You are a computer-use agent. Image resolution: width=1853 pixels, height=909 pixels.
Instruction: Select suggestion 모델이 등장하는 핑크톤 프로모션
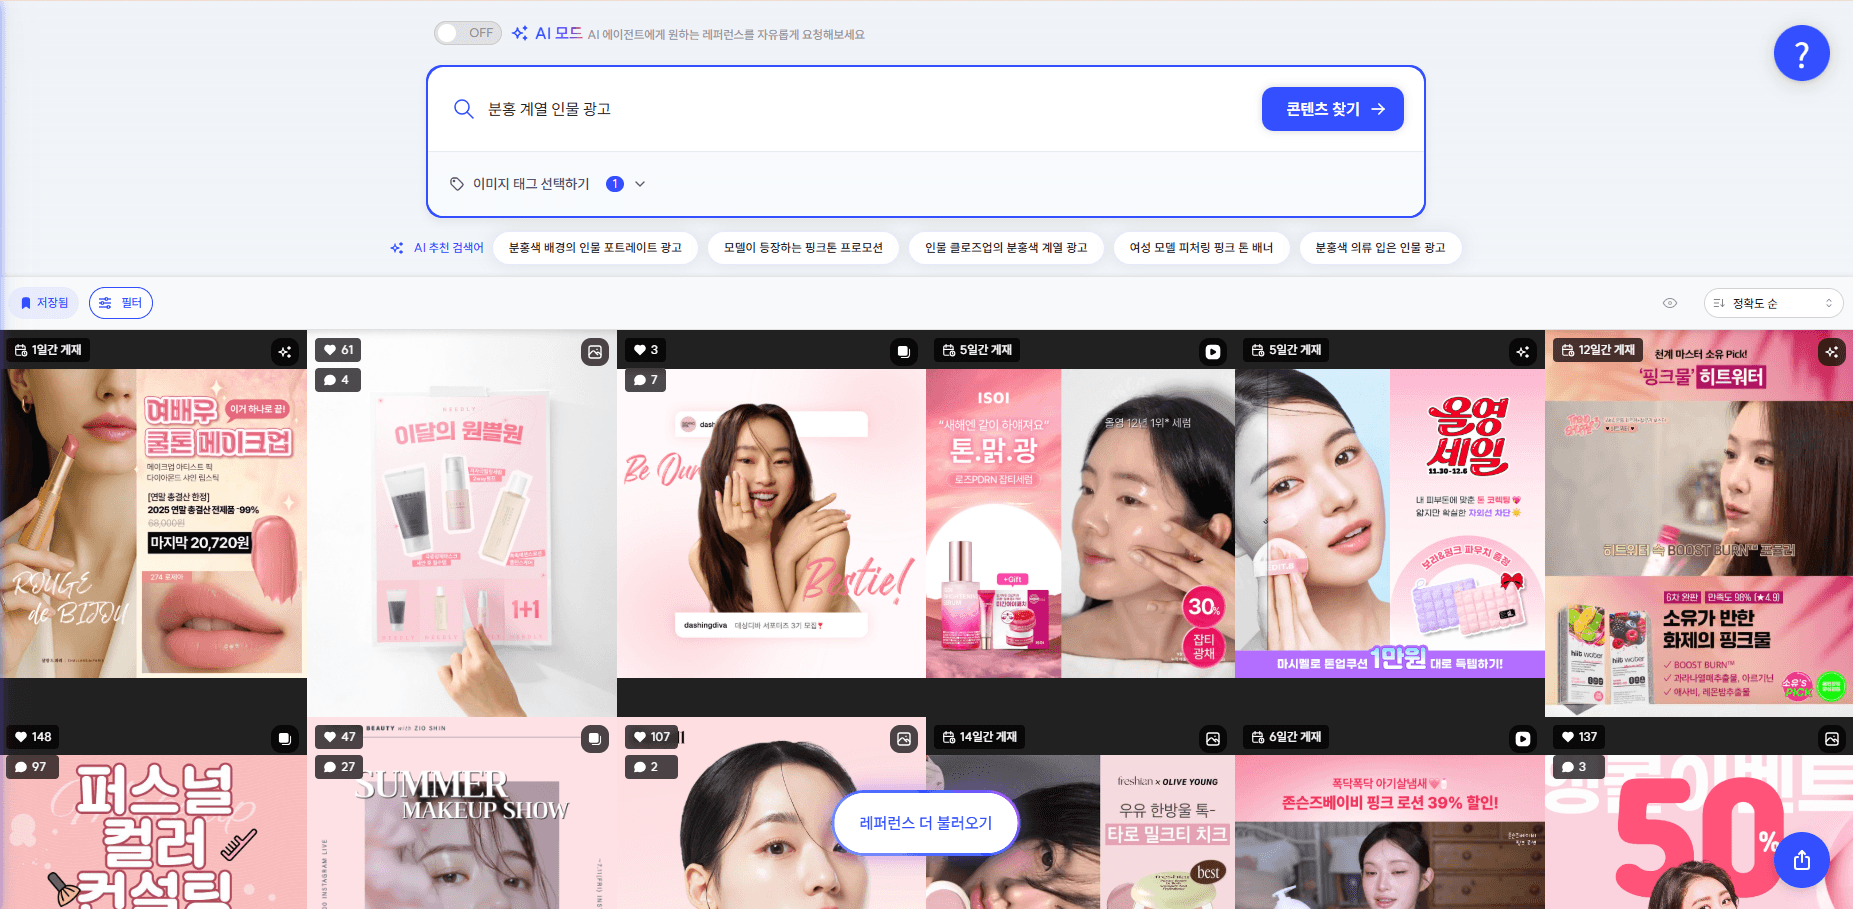[803, 248]
